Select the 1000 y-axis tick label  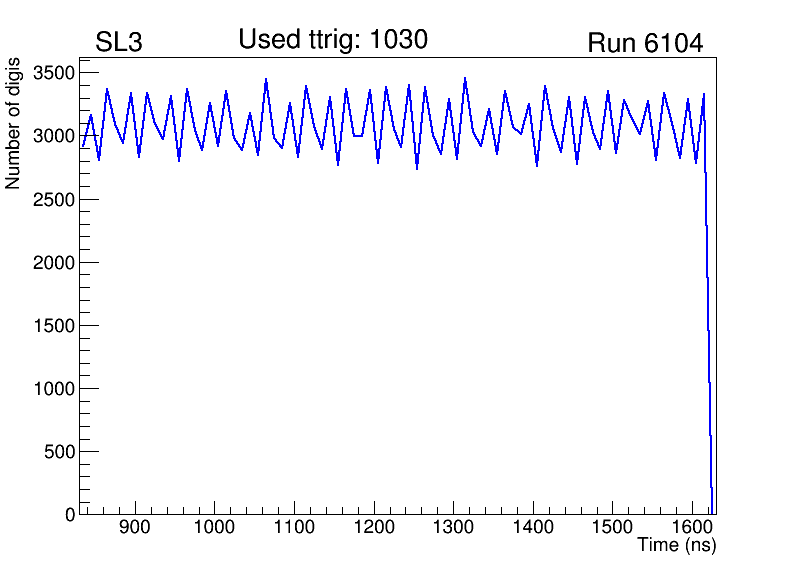(x=52, y=388)
